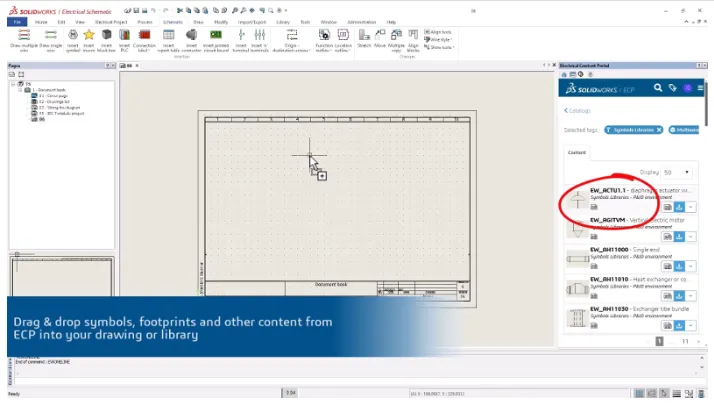Expand options arrow for EW_ACTU1.1

[691, 207]
